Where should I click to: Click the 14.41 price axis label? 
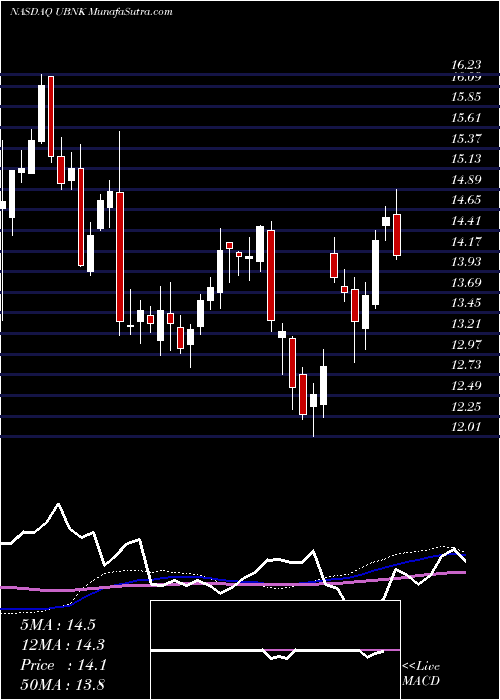tap(466, 221)
